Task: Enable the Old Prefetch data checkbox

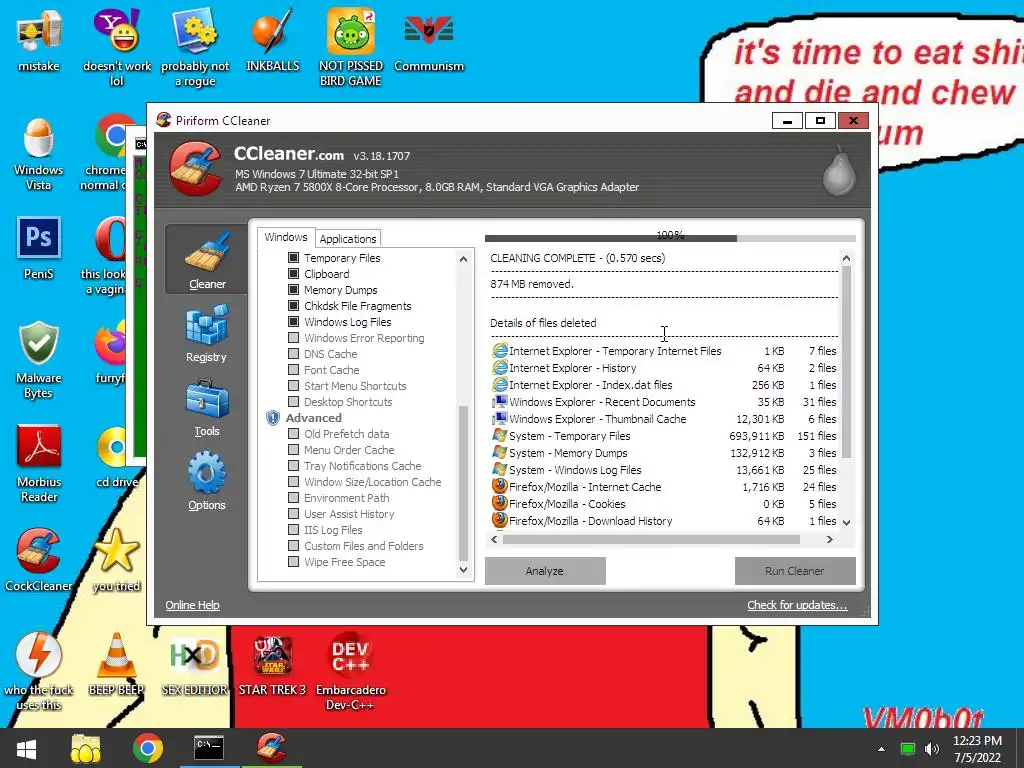Action: 293,434
